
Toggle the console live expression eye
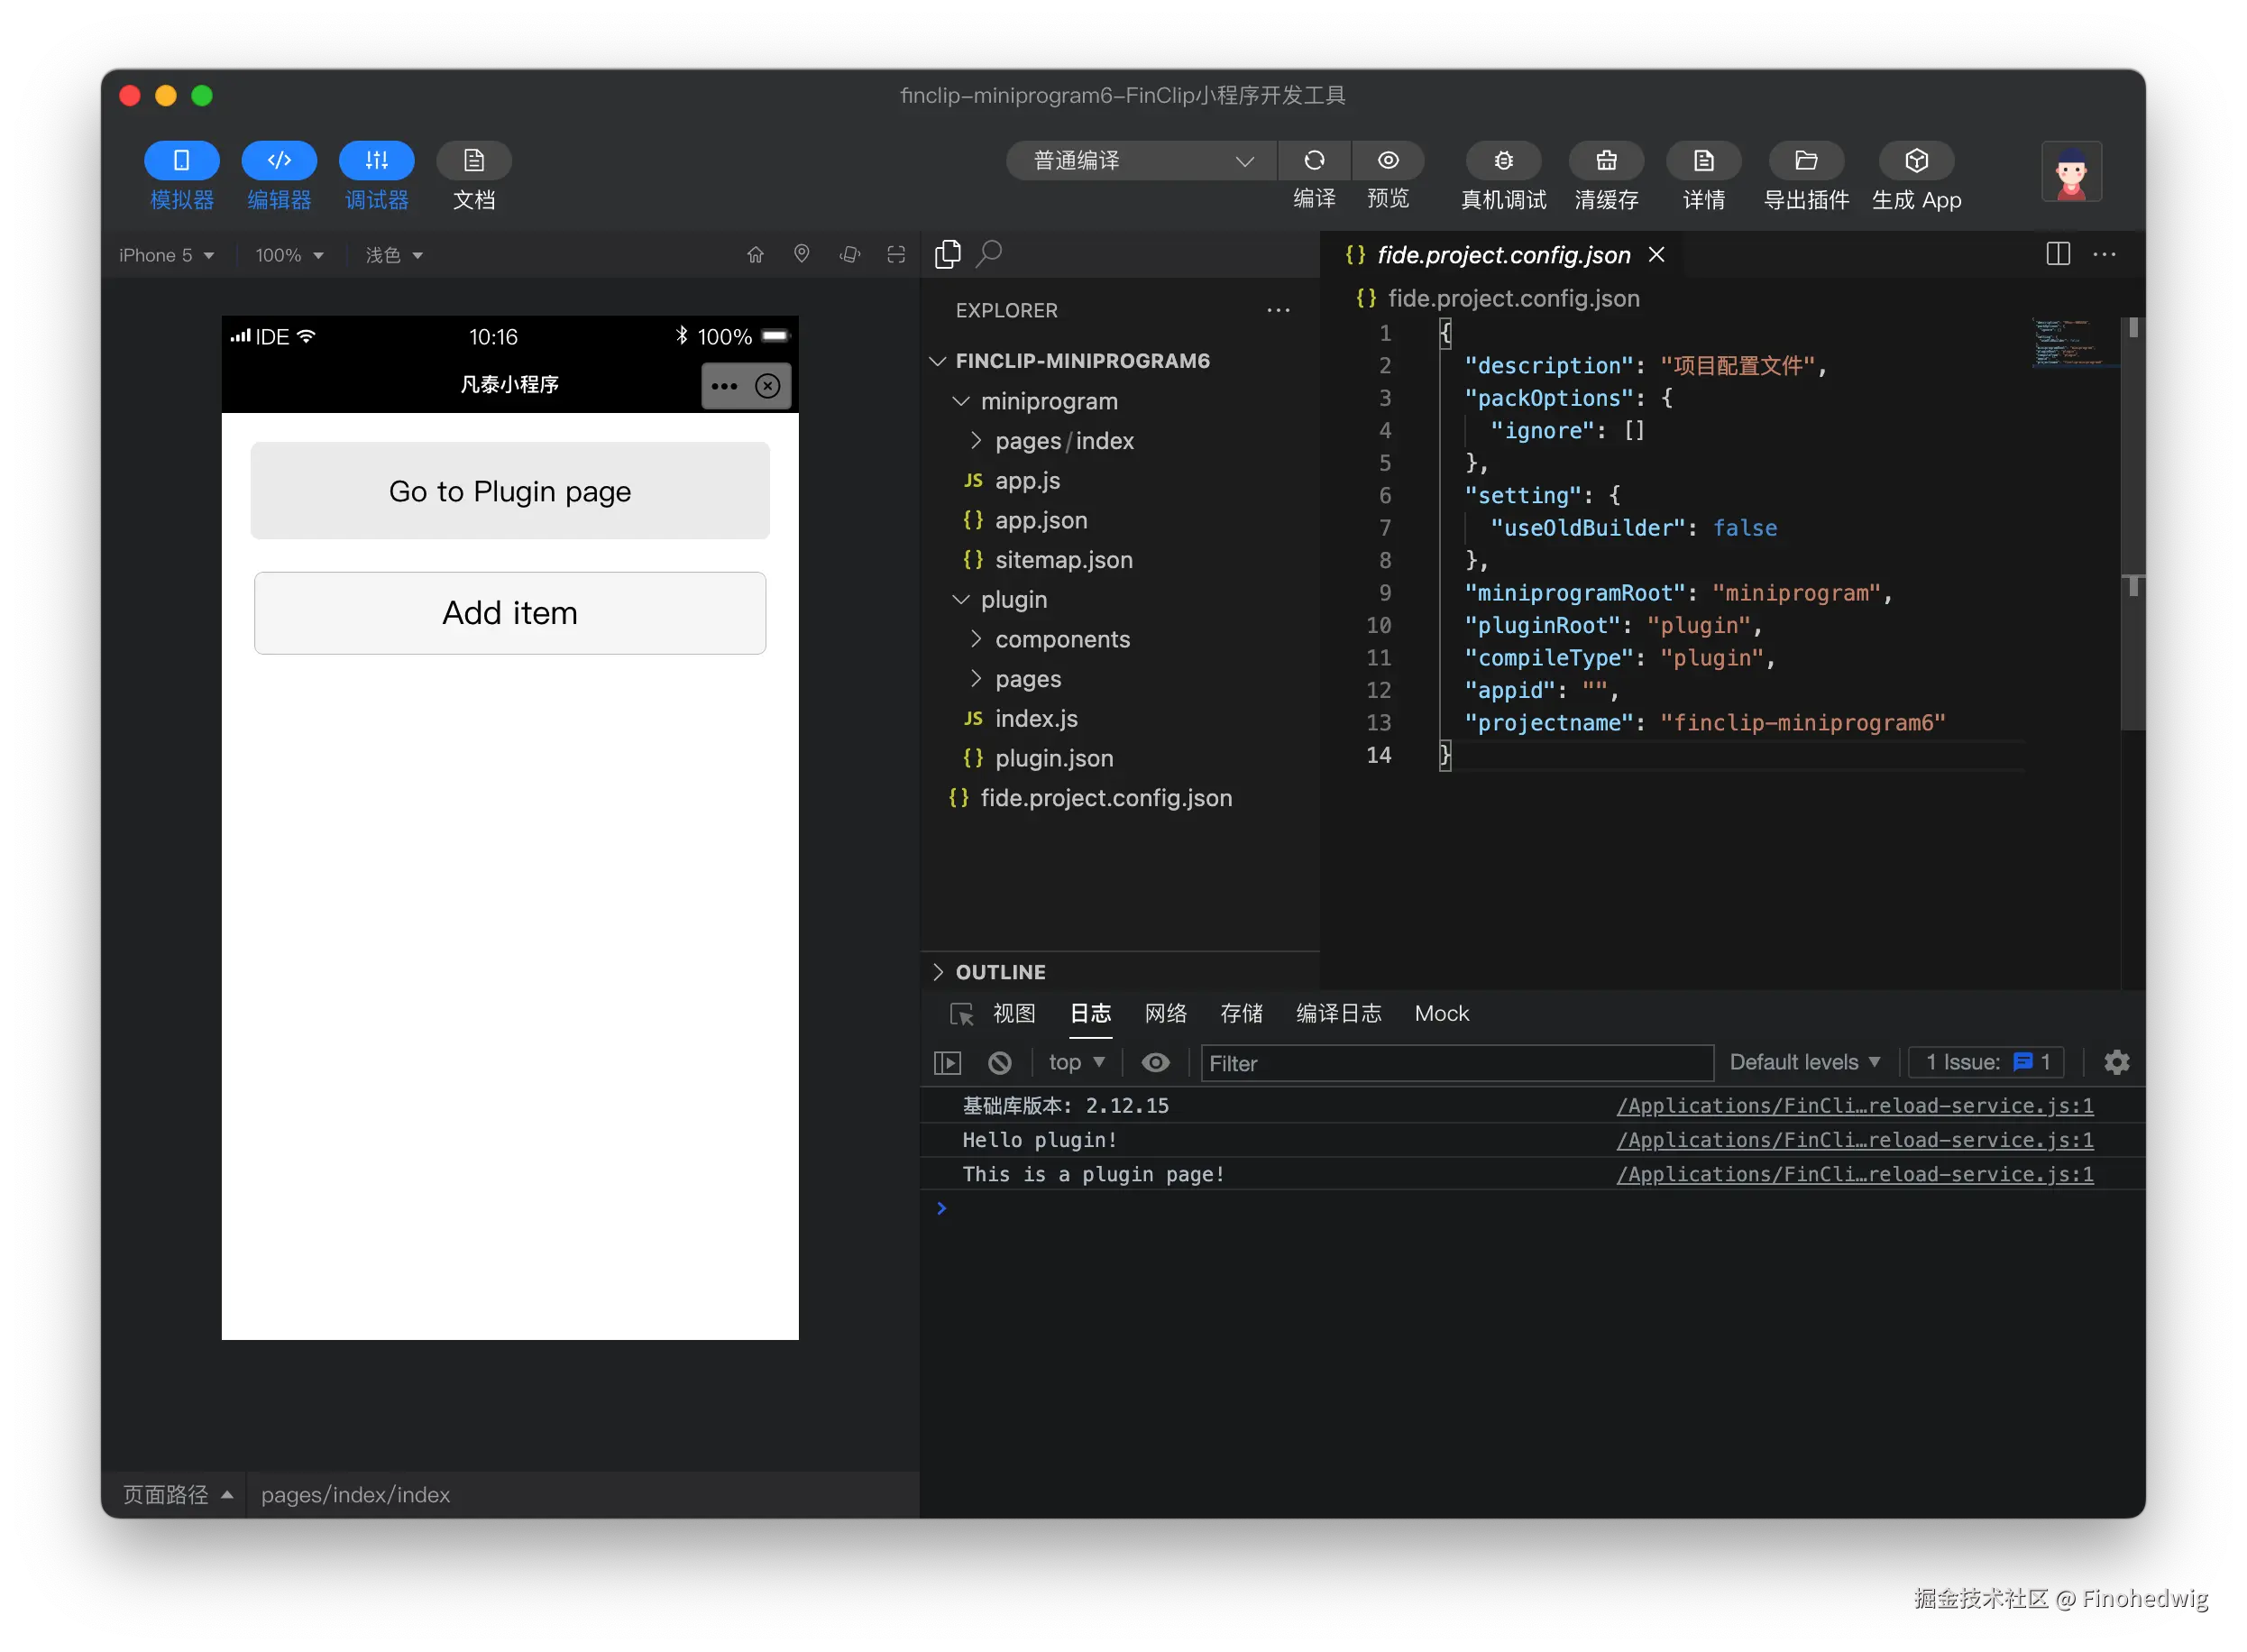tap(1155, 1062)
